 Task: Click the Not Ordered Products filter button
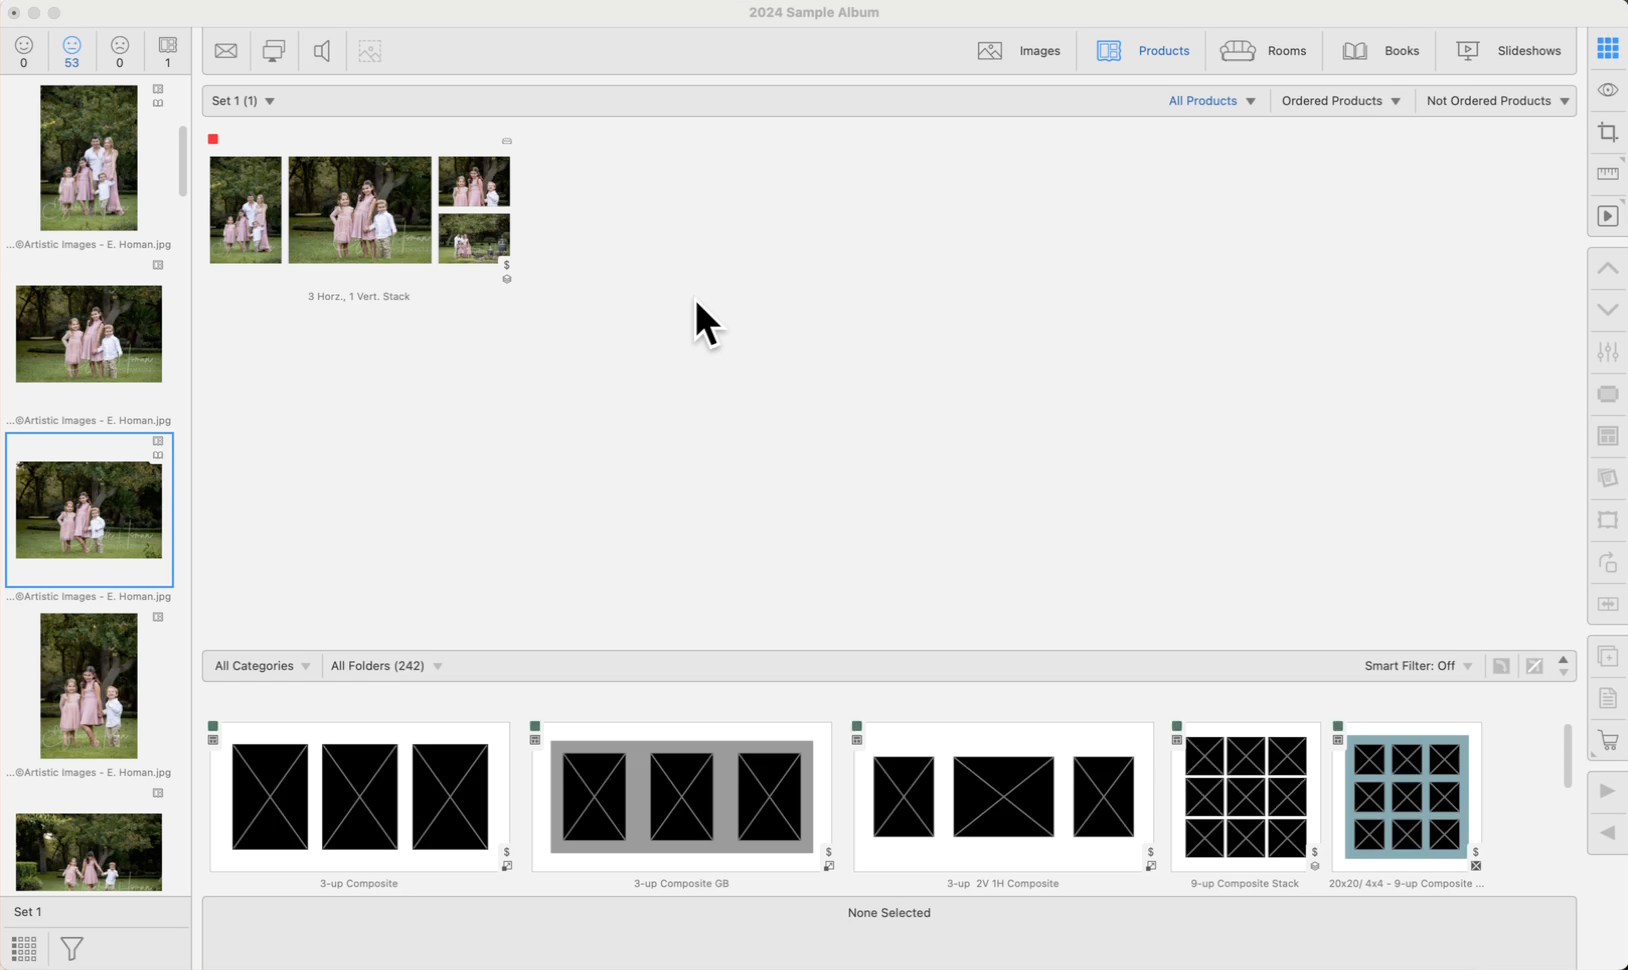coord(1496,101)
